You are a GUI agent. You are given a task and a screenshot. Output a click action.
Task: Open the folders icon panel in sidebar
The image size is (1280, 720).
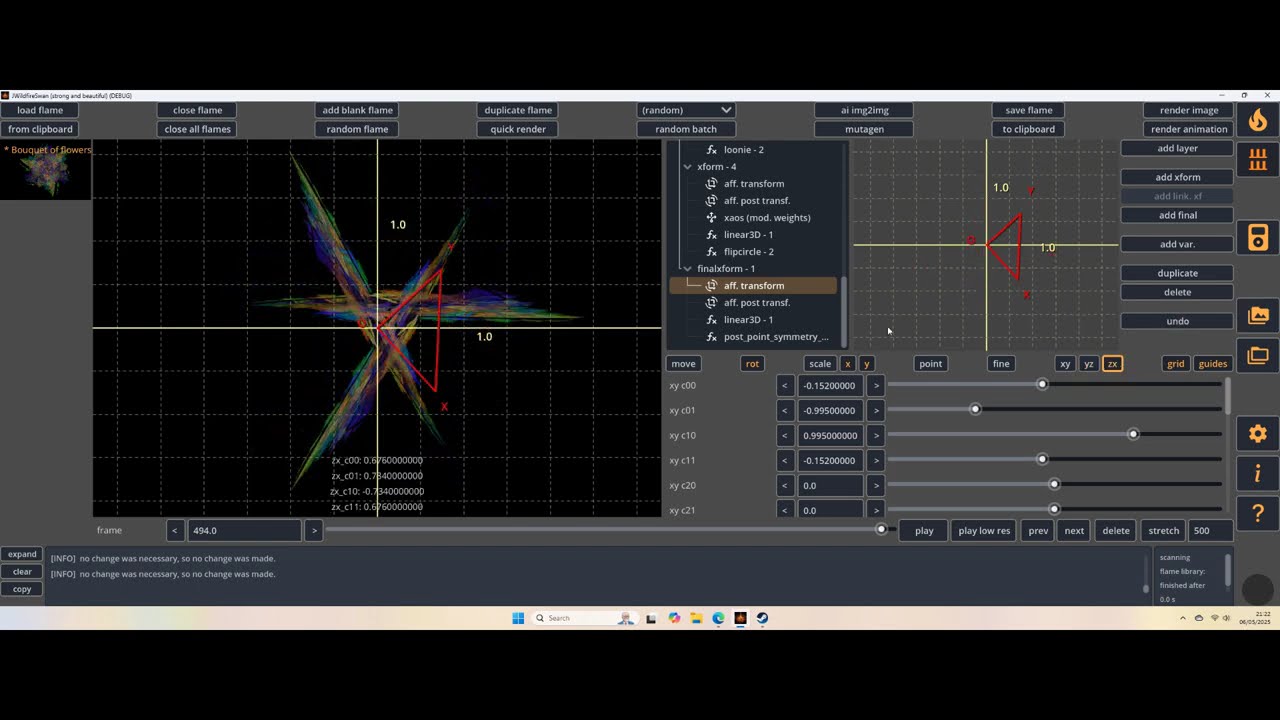(x=1258, y=355)
